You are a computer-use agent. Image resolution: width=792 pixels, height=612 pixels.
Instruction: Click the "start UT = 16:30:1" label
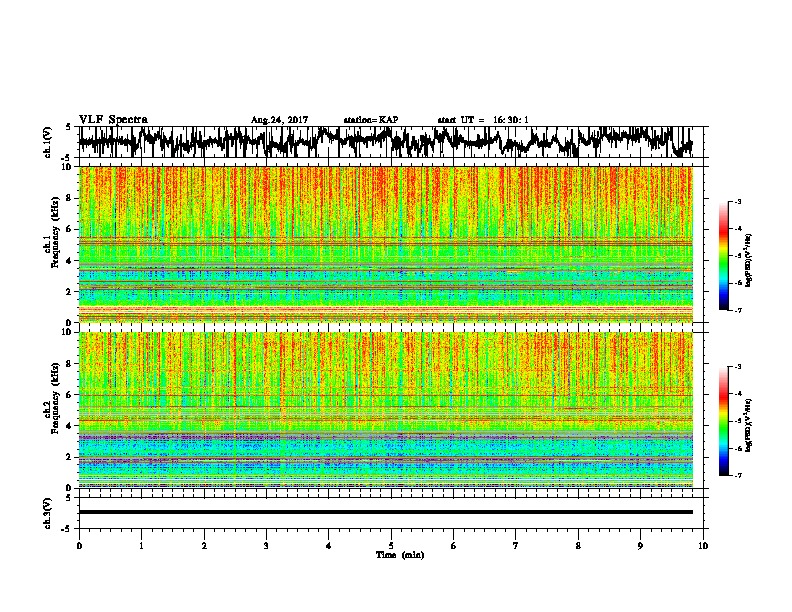(483, 120)
